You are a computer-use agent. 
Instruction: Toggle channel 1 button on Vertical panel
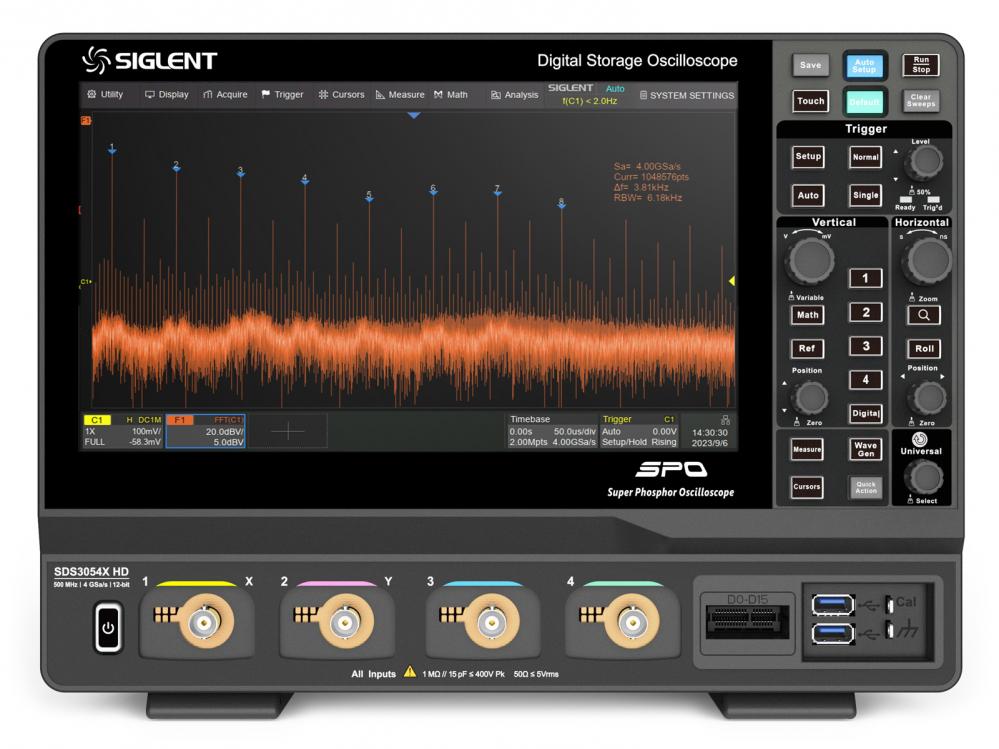tap(865, 278)
